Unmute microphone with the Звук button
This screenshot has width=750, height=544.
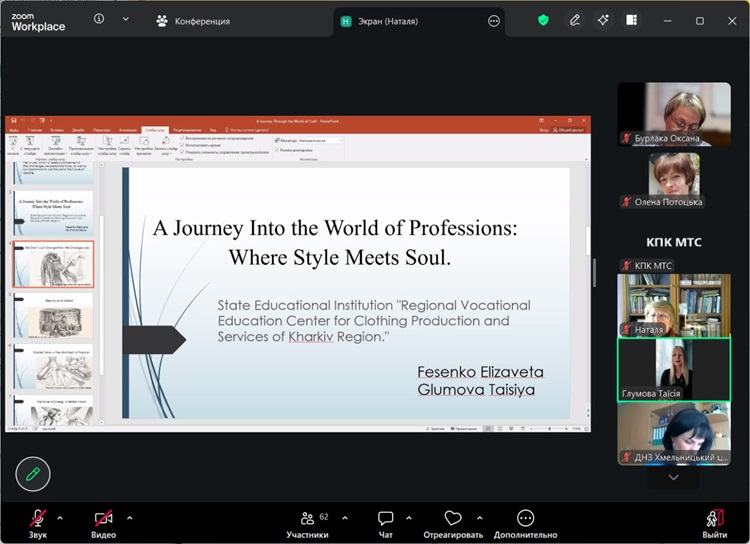[x=37, y=519]
